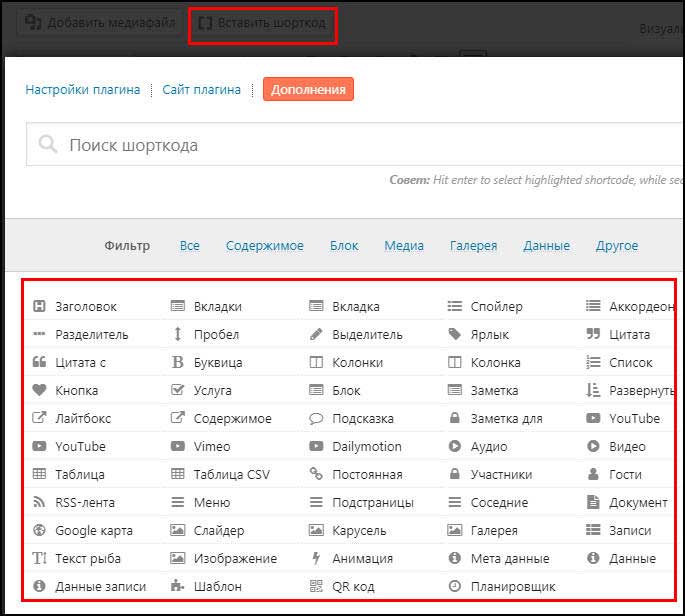Click the Заметка shortcode label
685x616 pixels.
coord(494,391)
